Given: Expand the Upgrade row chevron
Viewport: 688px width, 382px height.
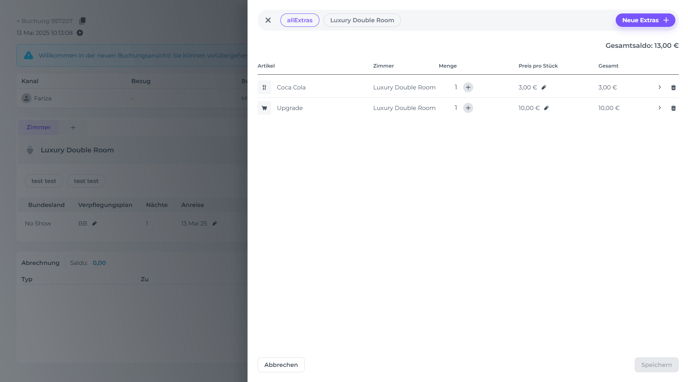Looking at the screenshot, I should tap(659, 108).
